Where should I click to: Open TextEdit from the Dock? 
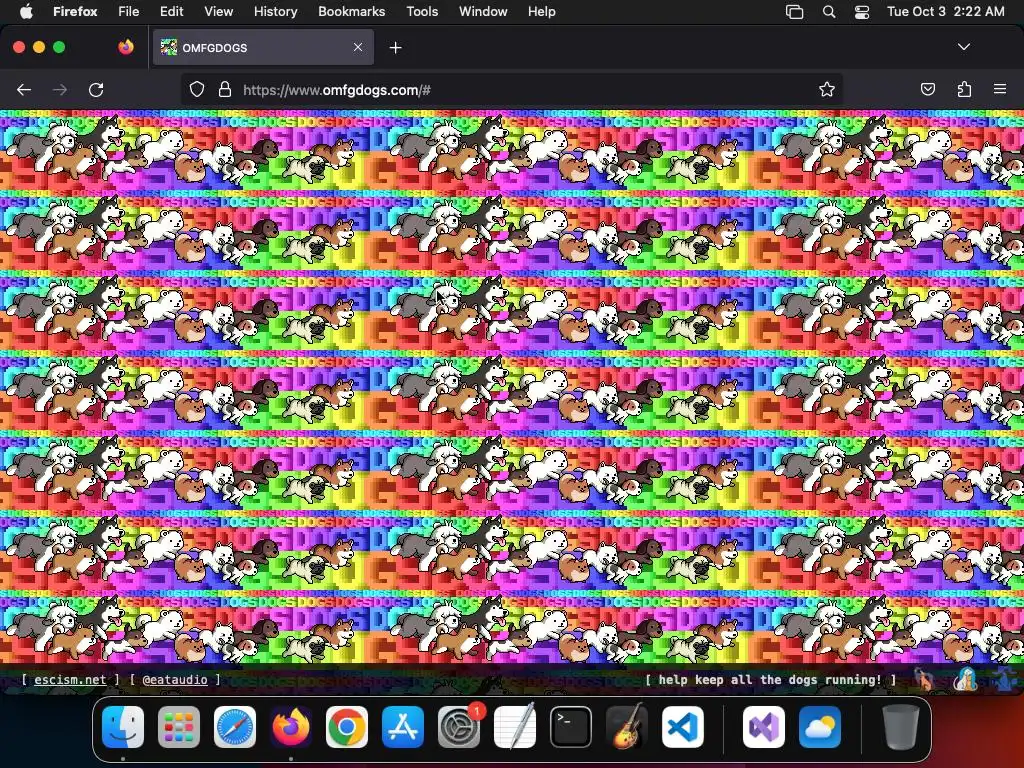[x=515, y=727]
